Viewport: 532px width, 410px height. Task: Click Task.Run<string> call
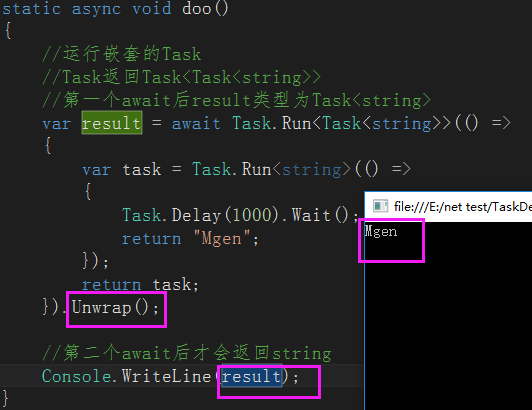271,169
